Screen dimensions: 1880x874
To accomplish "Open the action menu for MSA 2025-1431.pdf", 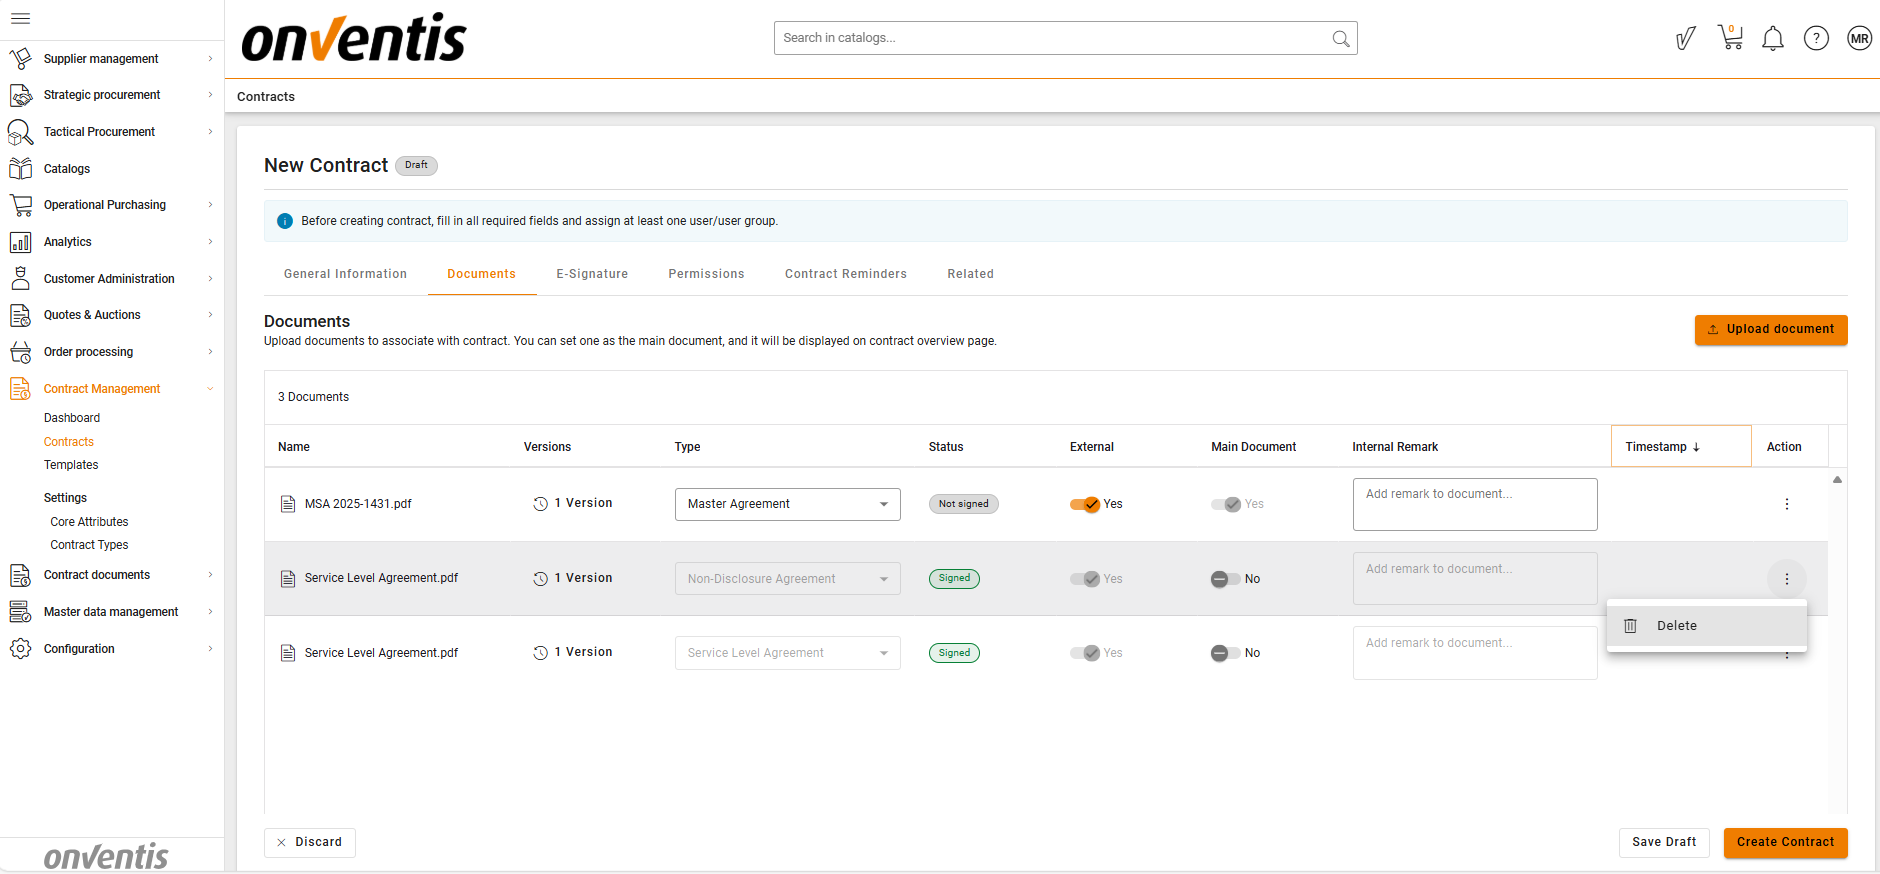I will point(1786,504).
